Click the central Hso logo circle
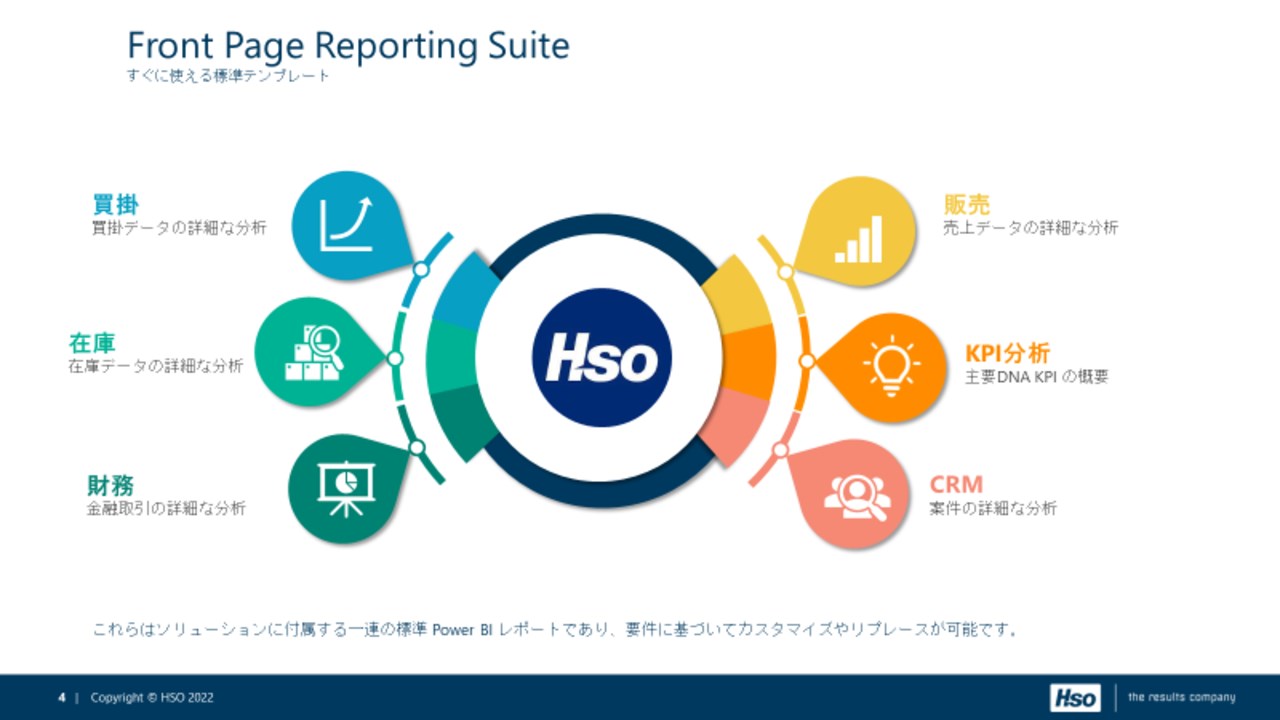Image resolution: width=1280 pixels, height=720 pixels. click(601, 358)
